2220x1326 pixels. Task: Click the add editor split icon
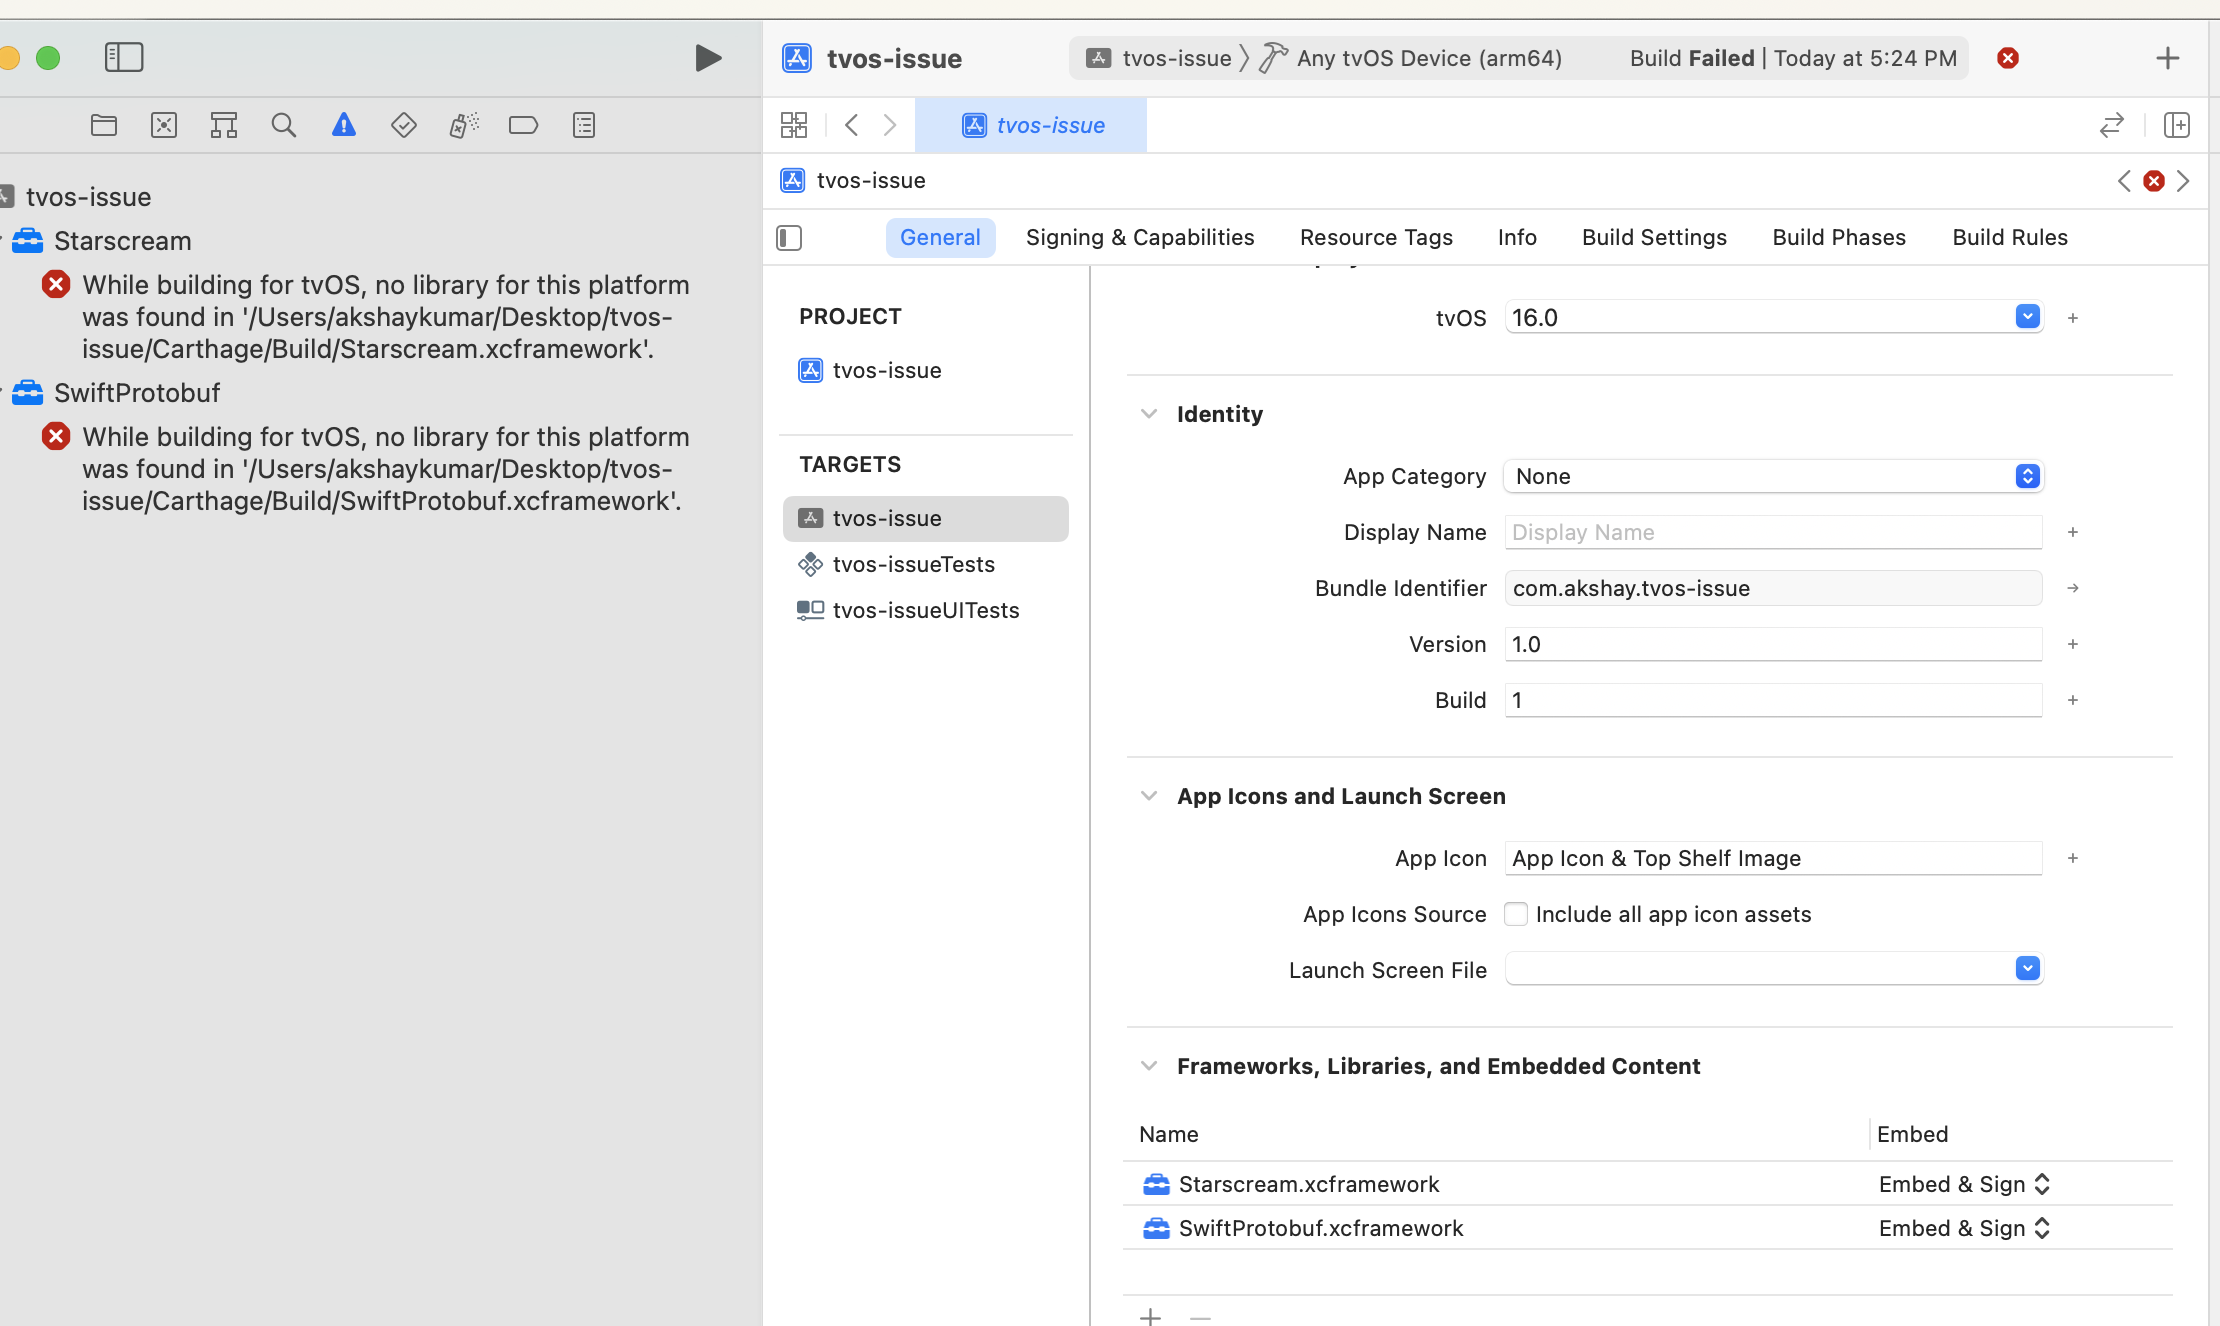click(x=2176, y=125)
